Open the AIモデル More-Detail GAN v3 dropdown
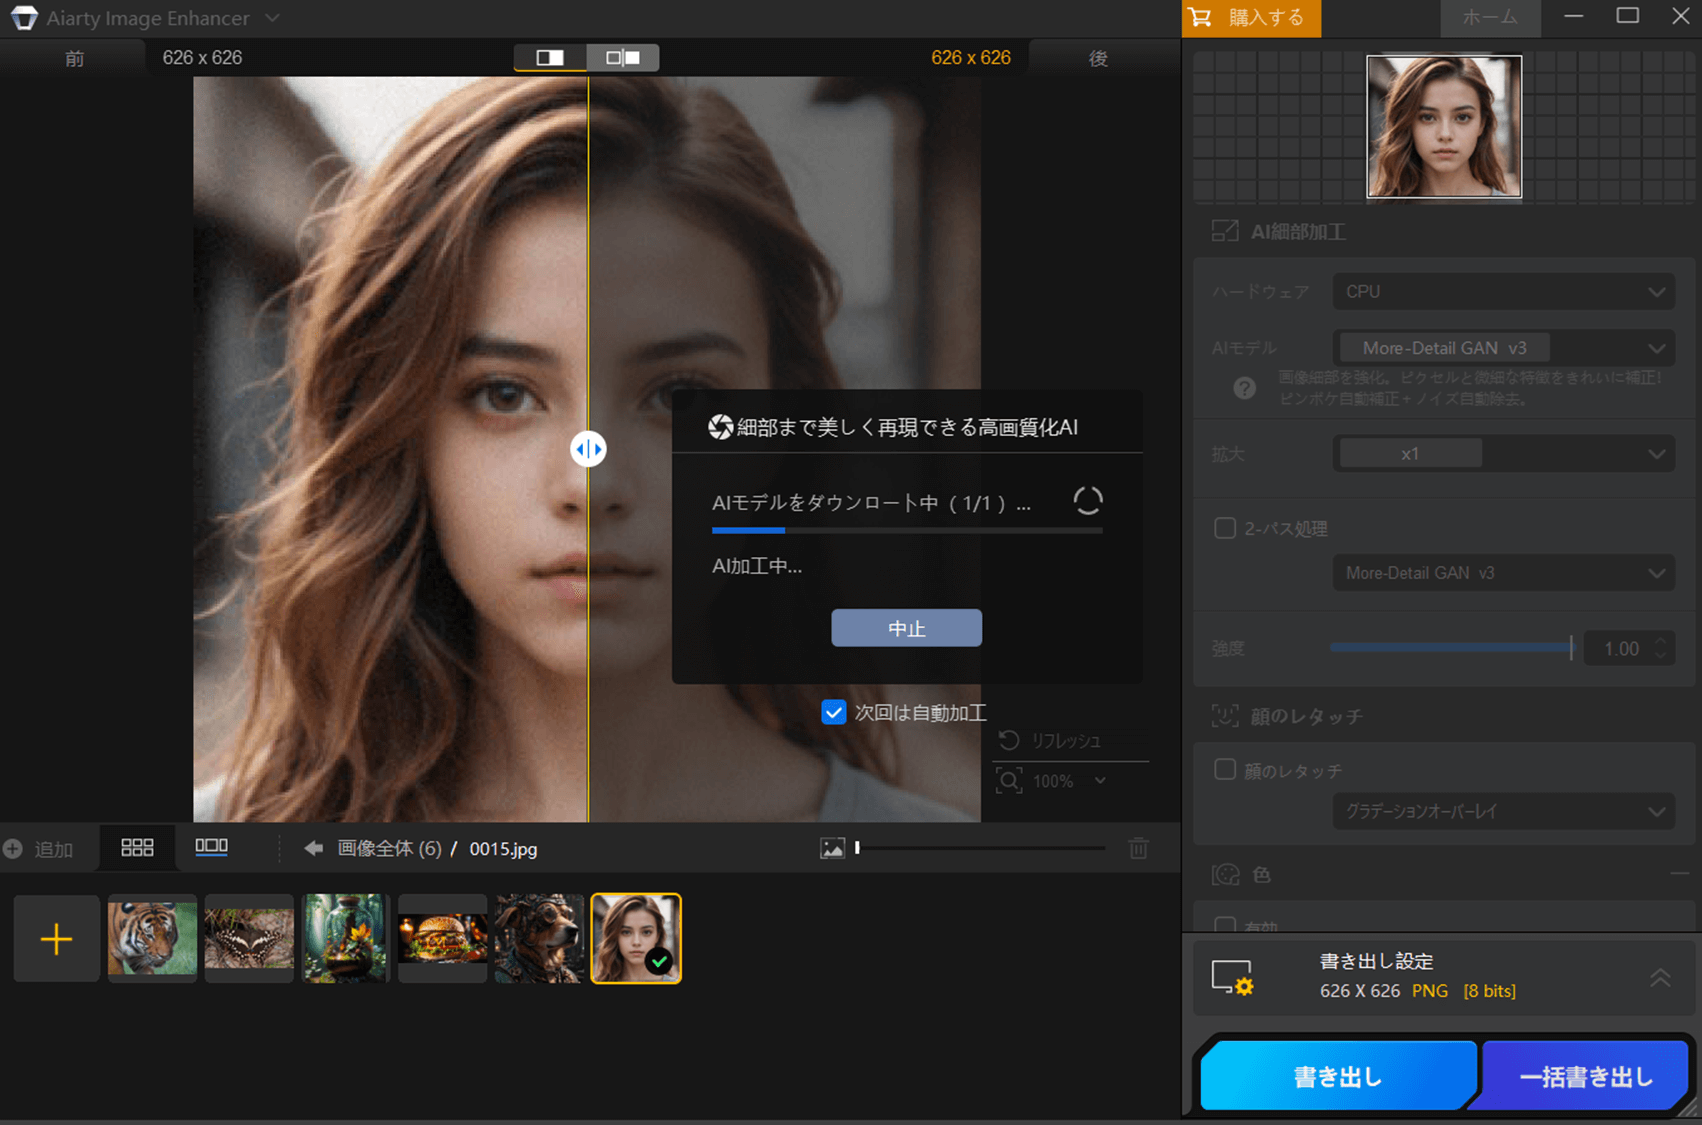Screen dimensions: 1702x1125 click(1503, 348)
